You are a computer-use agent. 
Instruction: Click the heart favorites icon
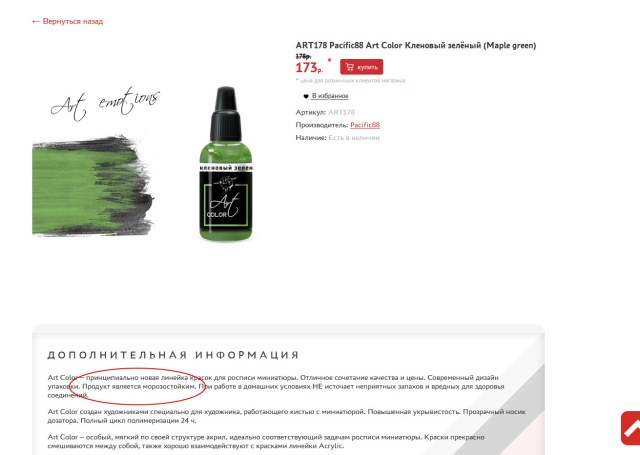306,96
